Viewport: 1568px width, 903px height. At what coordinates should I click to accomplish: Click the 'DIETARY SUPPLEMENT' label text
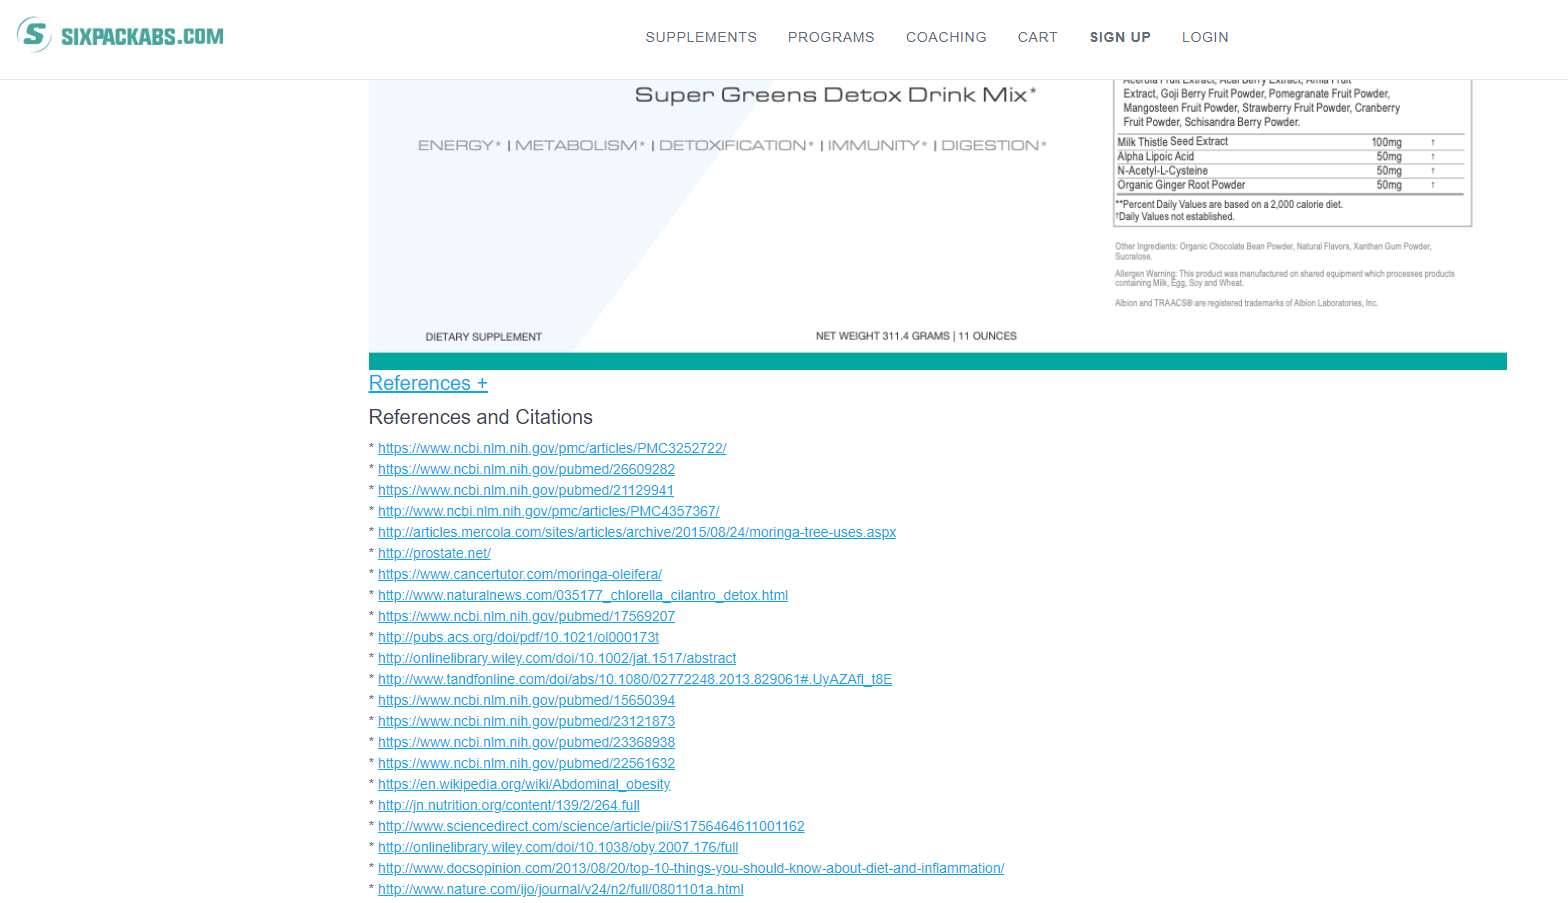[x=484, y=337]
